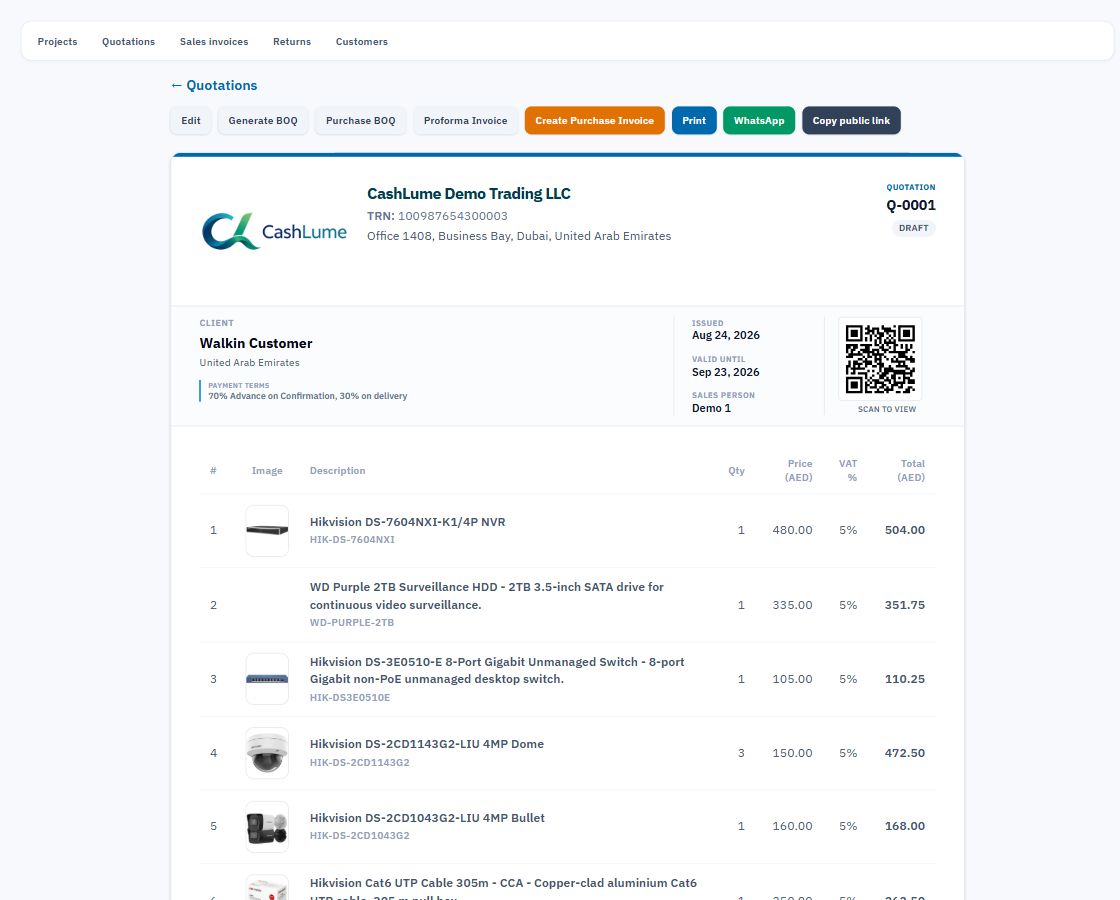Open the 4MP Bullet camera thumbnail
This screenshot has width=1120, height=900.
point(267,826)
